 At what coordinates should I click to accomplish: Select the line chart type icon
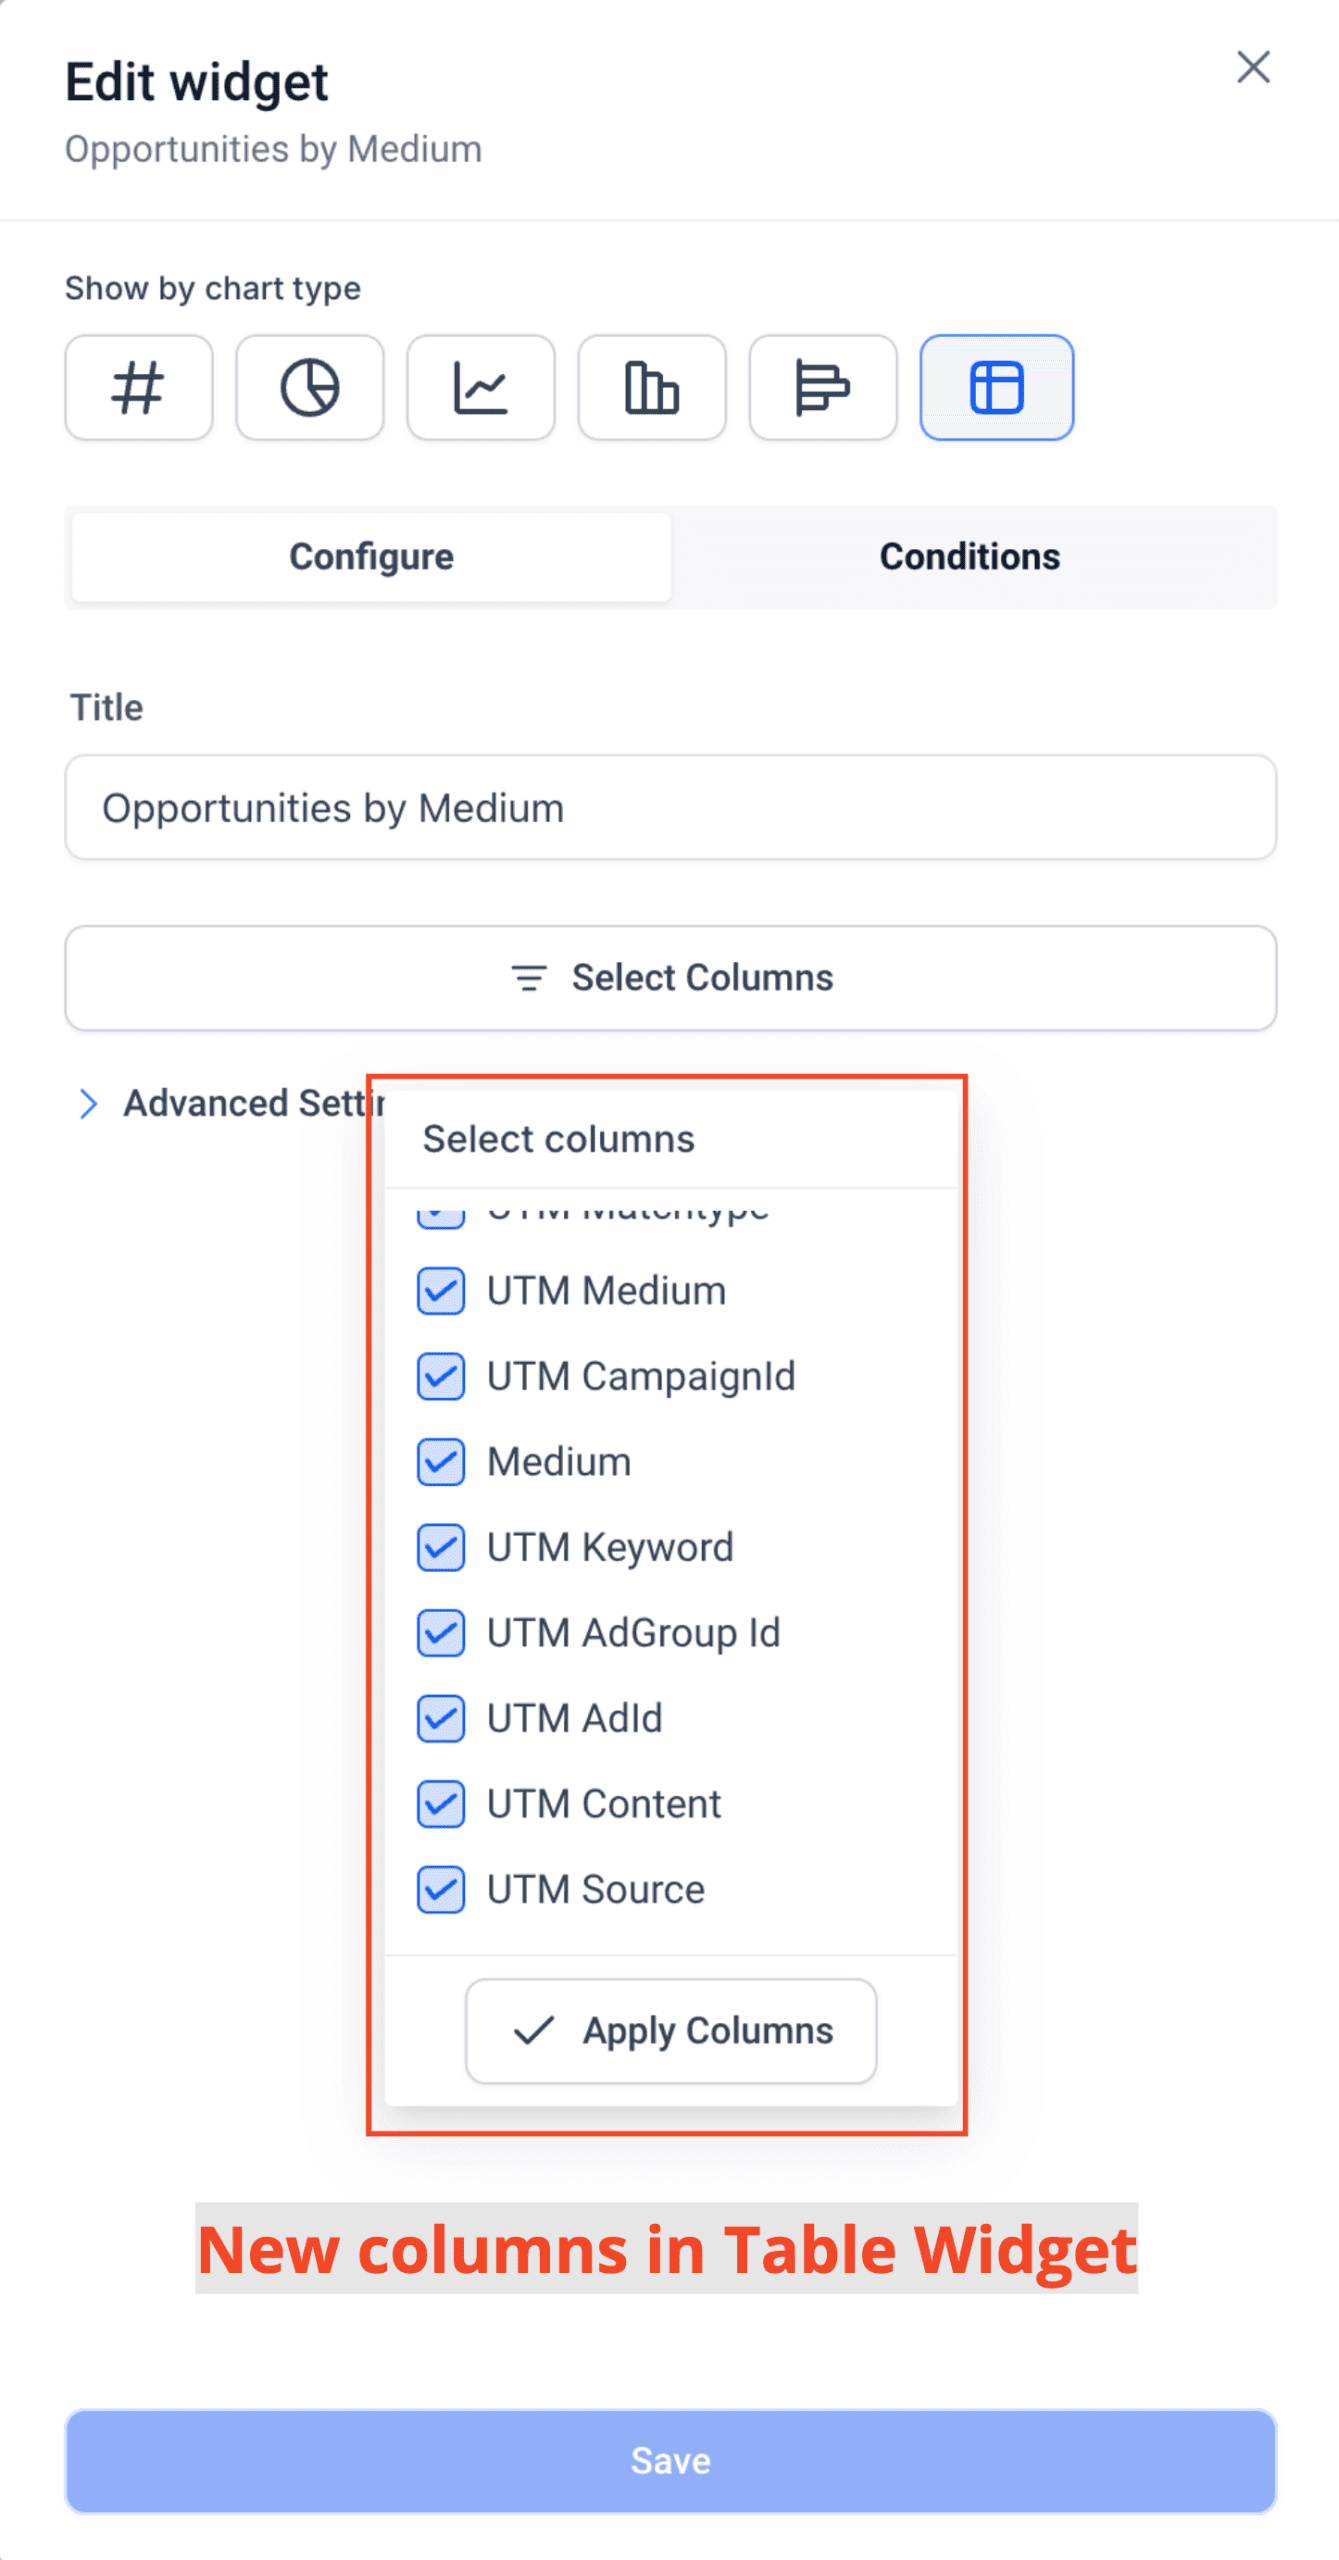tap(481, 388)
